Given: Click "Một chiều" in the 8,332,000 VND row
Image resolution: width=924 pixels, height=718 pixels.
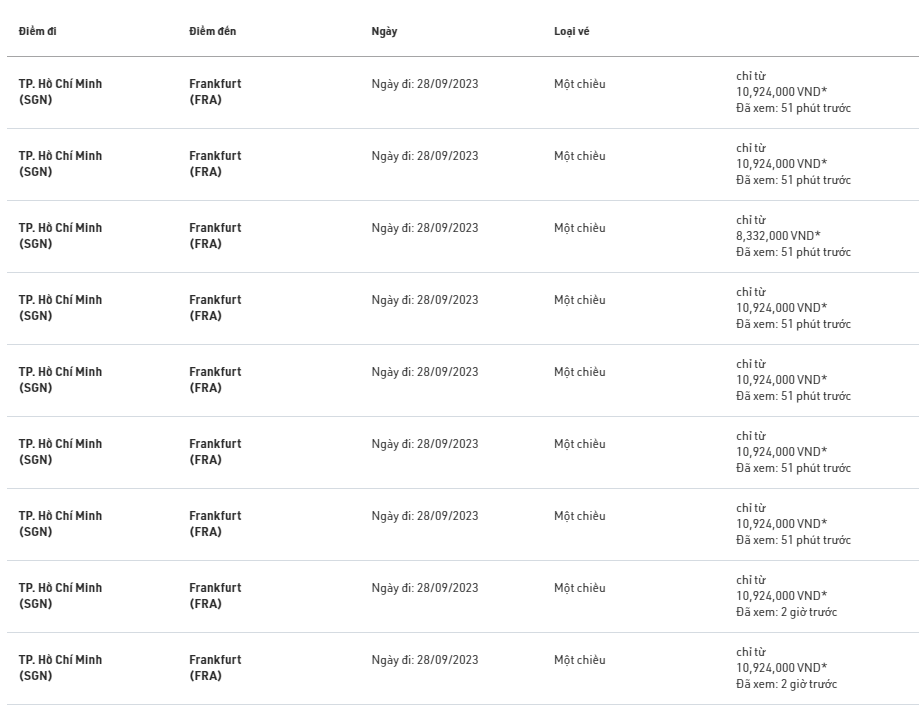Looking at the screenshot, I should coord(579,228).
